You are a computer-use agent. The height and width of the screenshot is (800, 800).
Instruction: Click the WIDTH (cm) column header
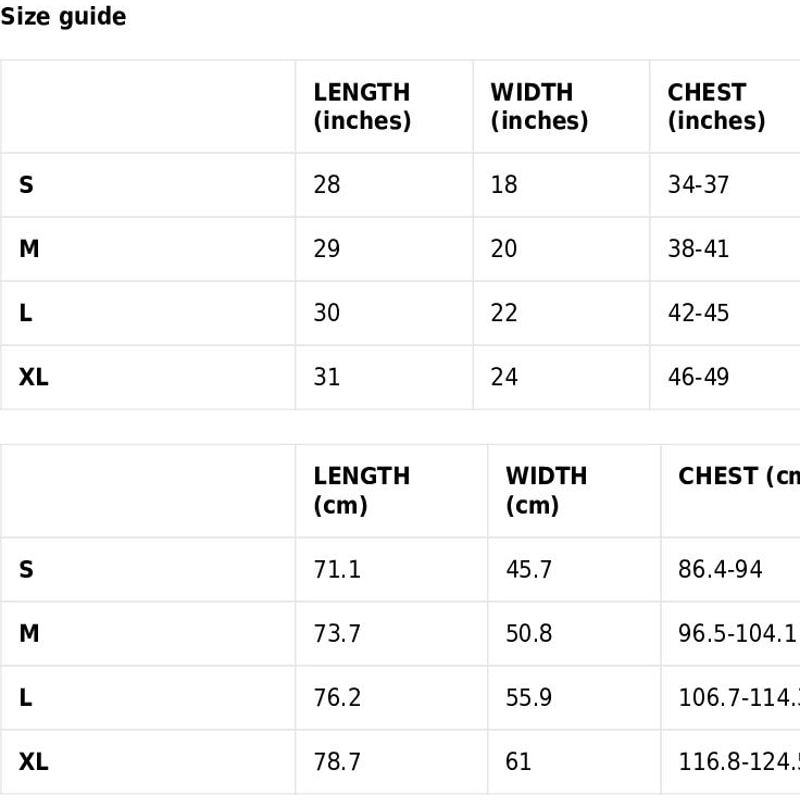coord(546,491)
